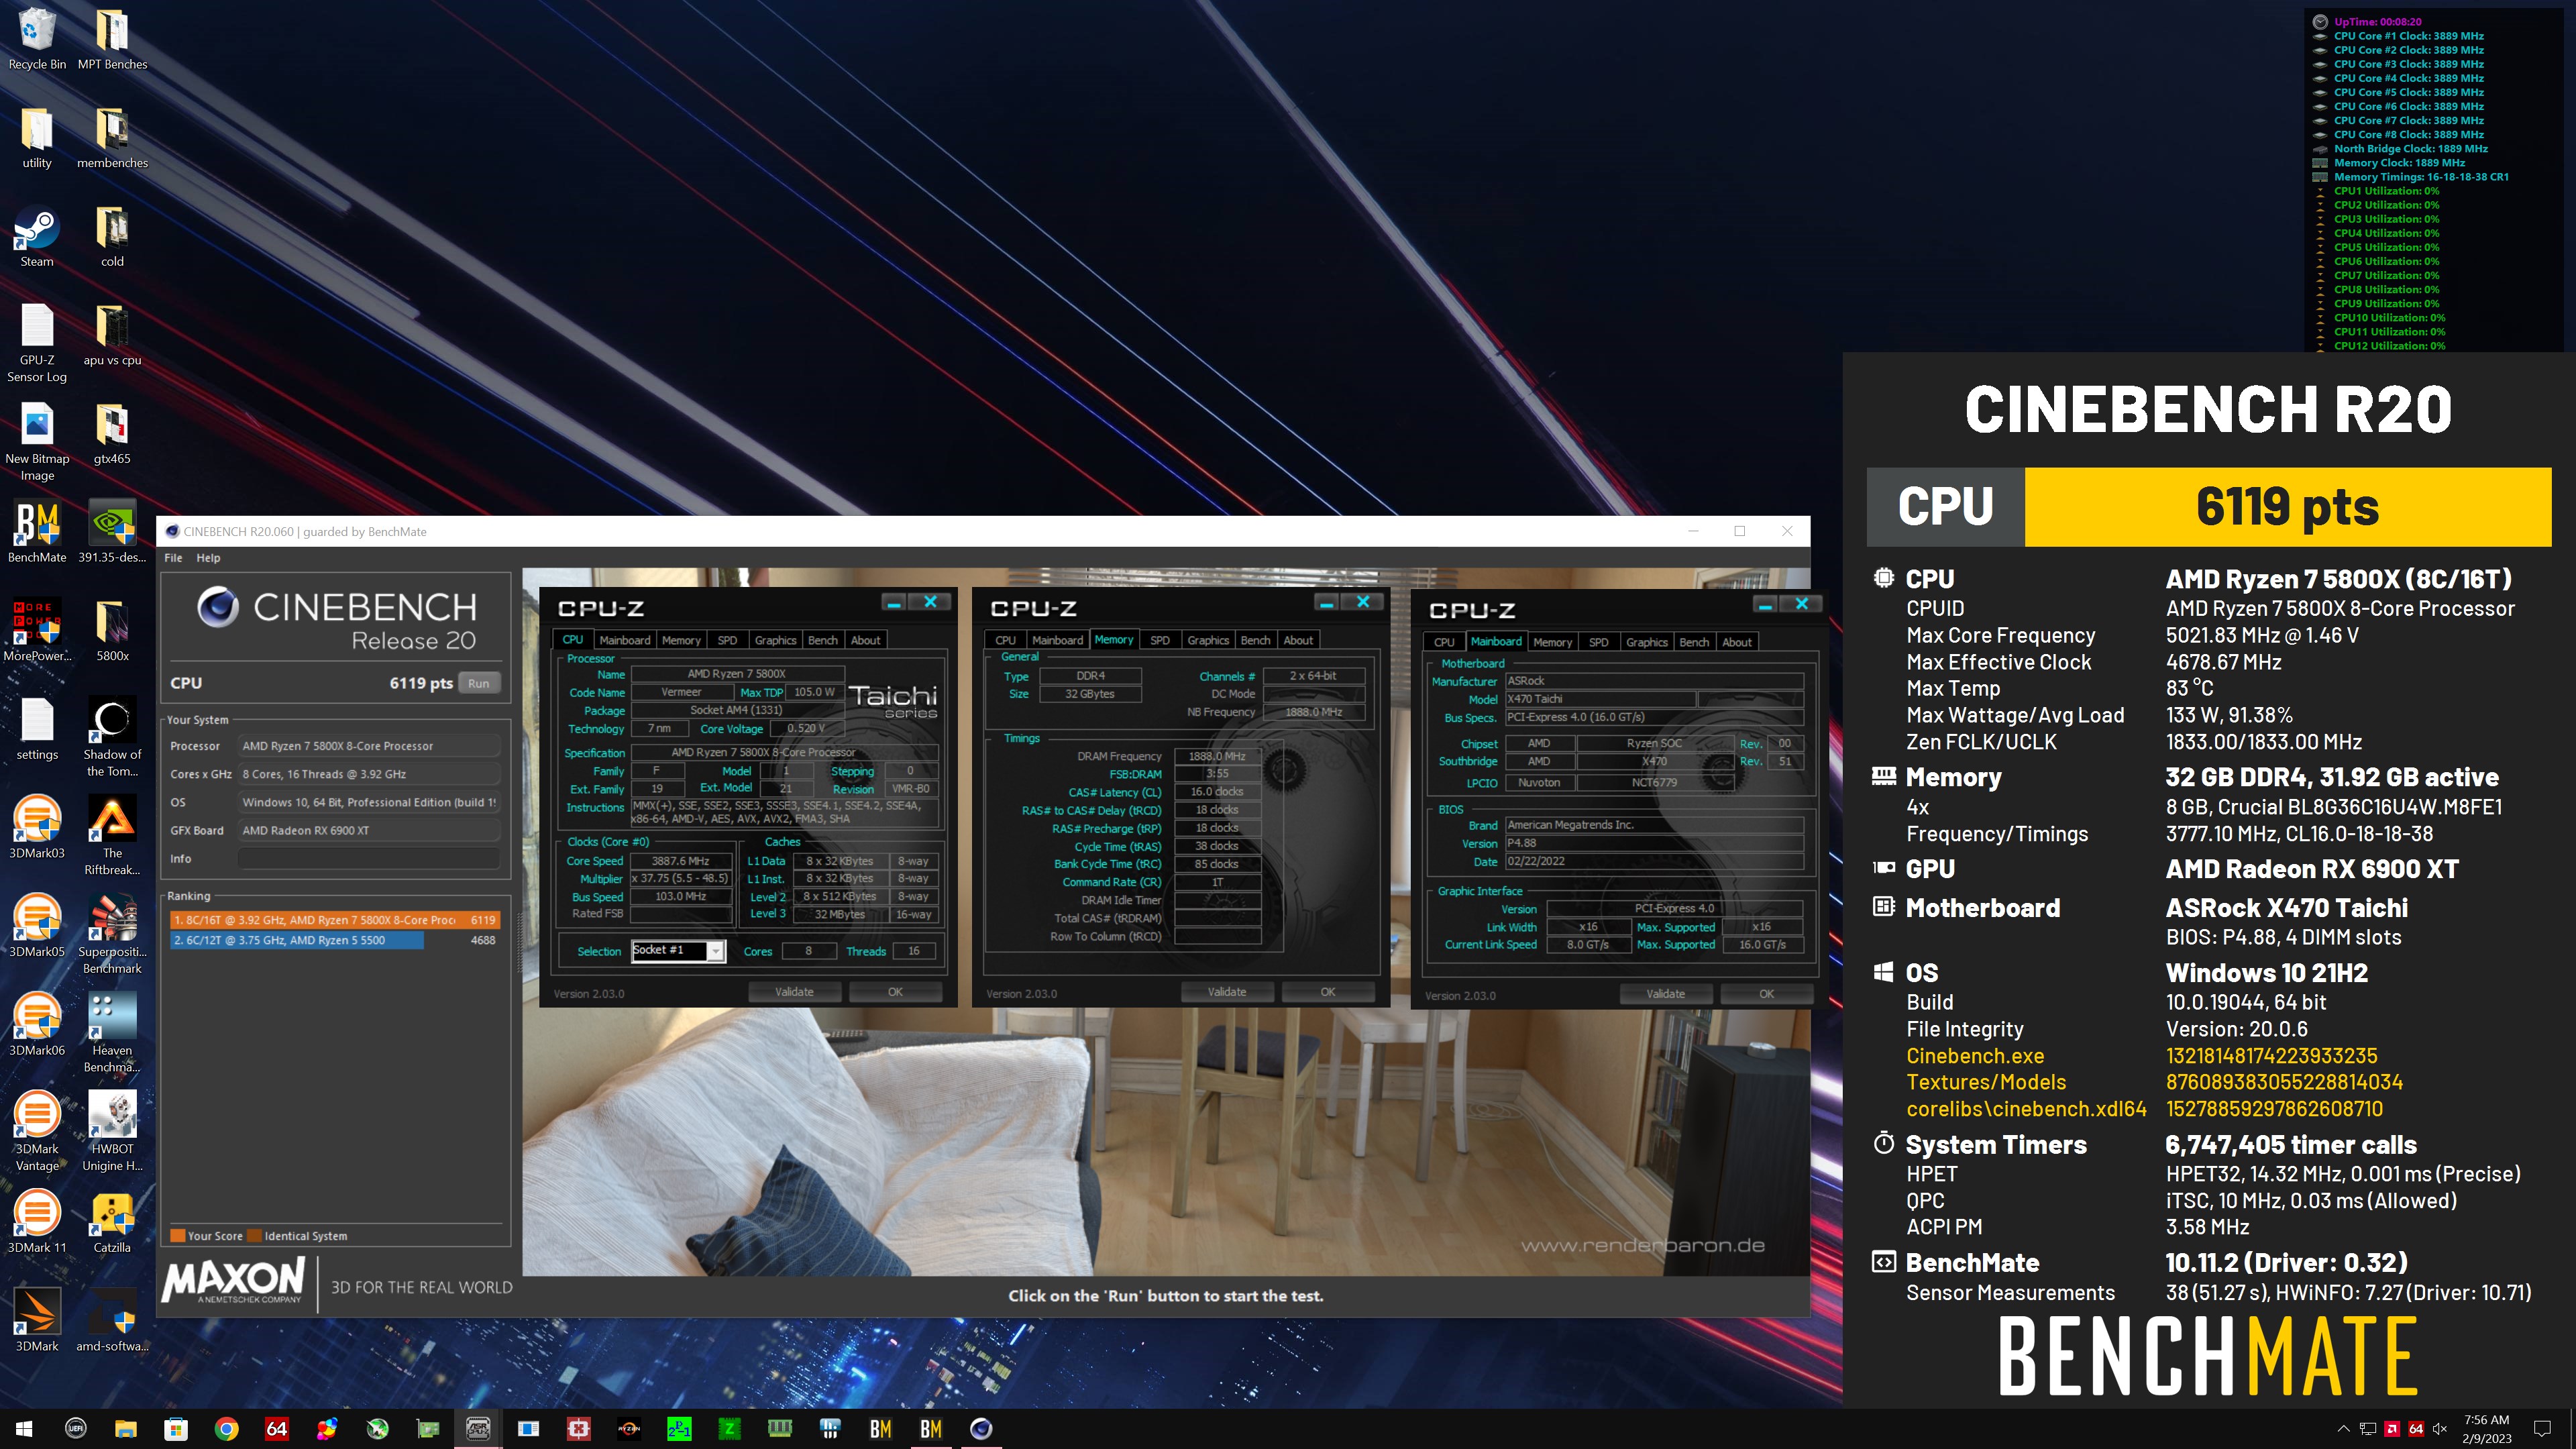Select Graphics tab in the Memory CPU-Z window
2576x1449 pixels.
pyautogui.click(x=1208, y=640)
